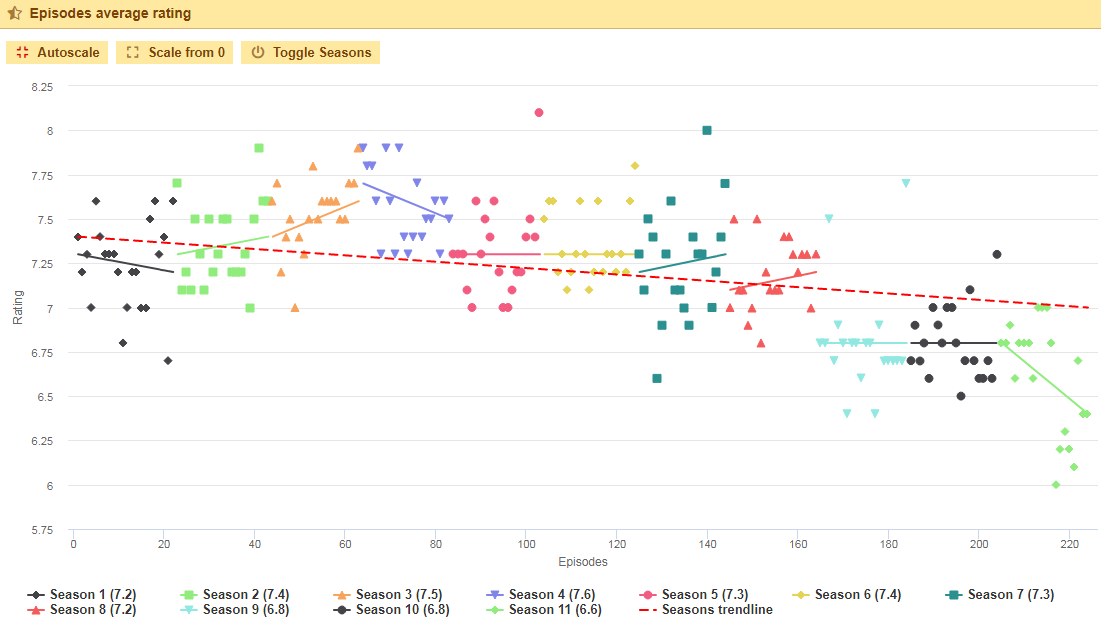Click the star icon beside Episodes average rating
The height and width of the screenshot is (628, 1101).
click(x=15, y=13)
